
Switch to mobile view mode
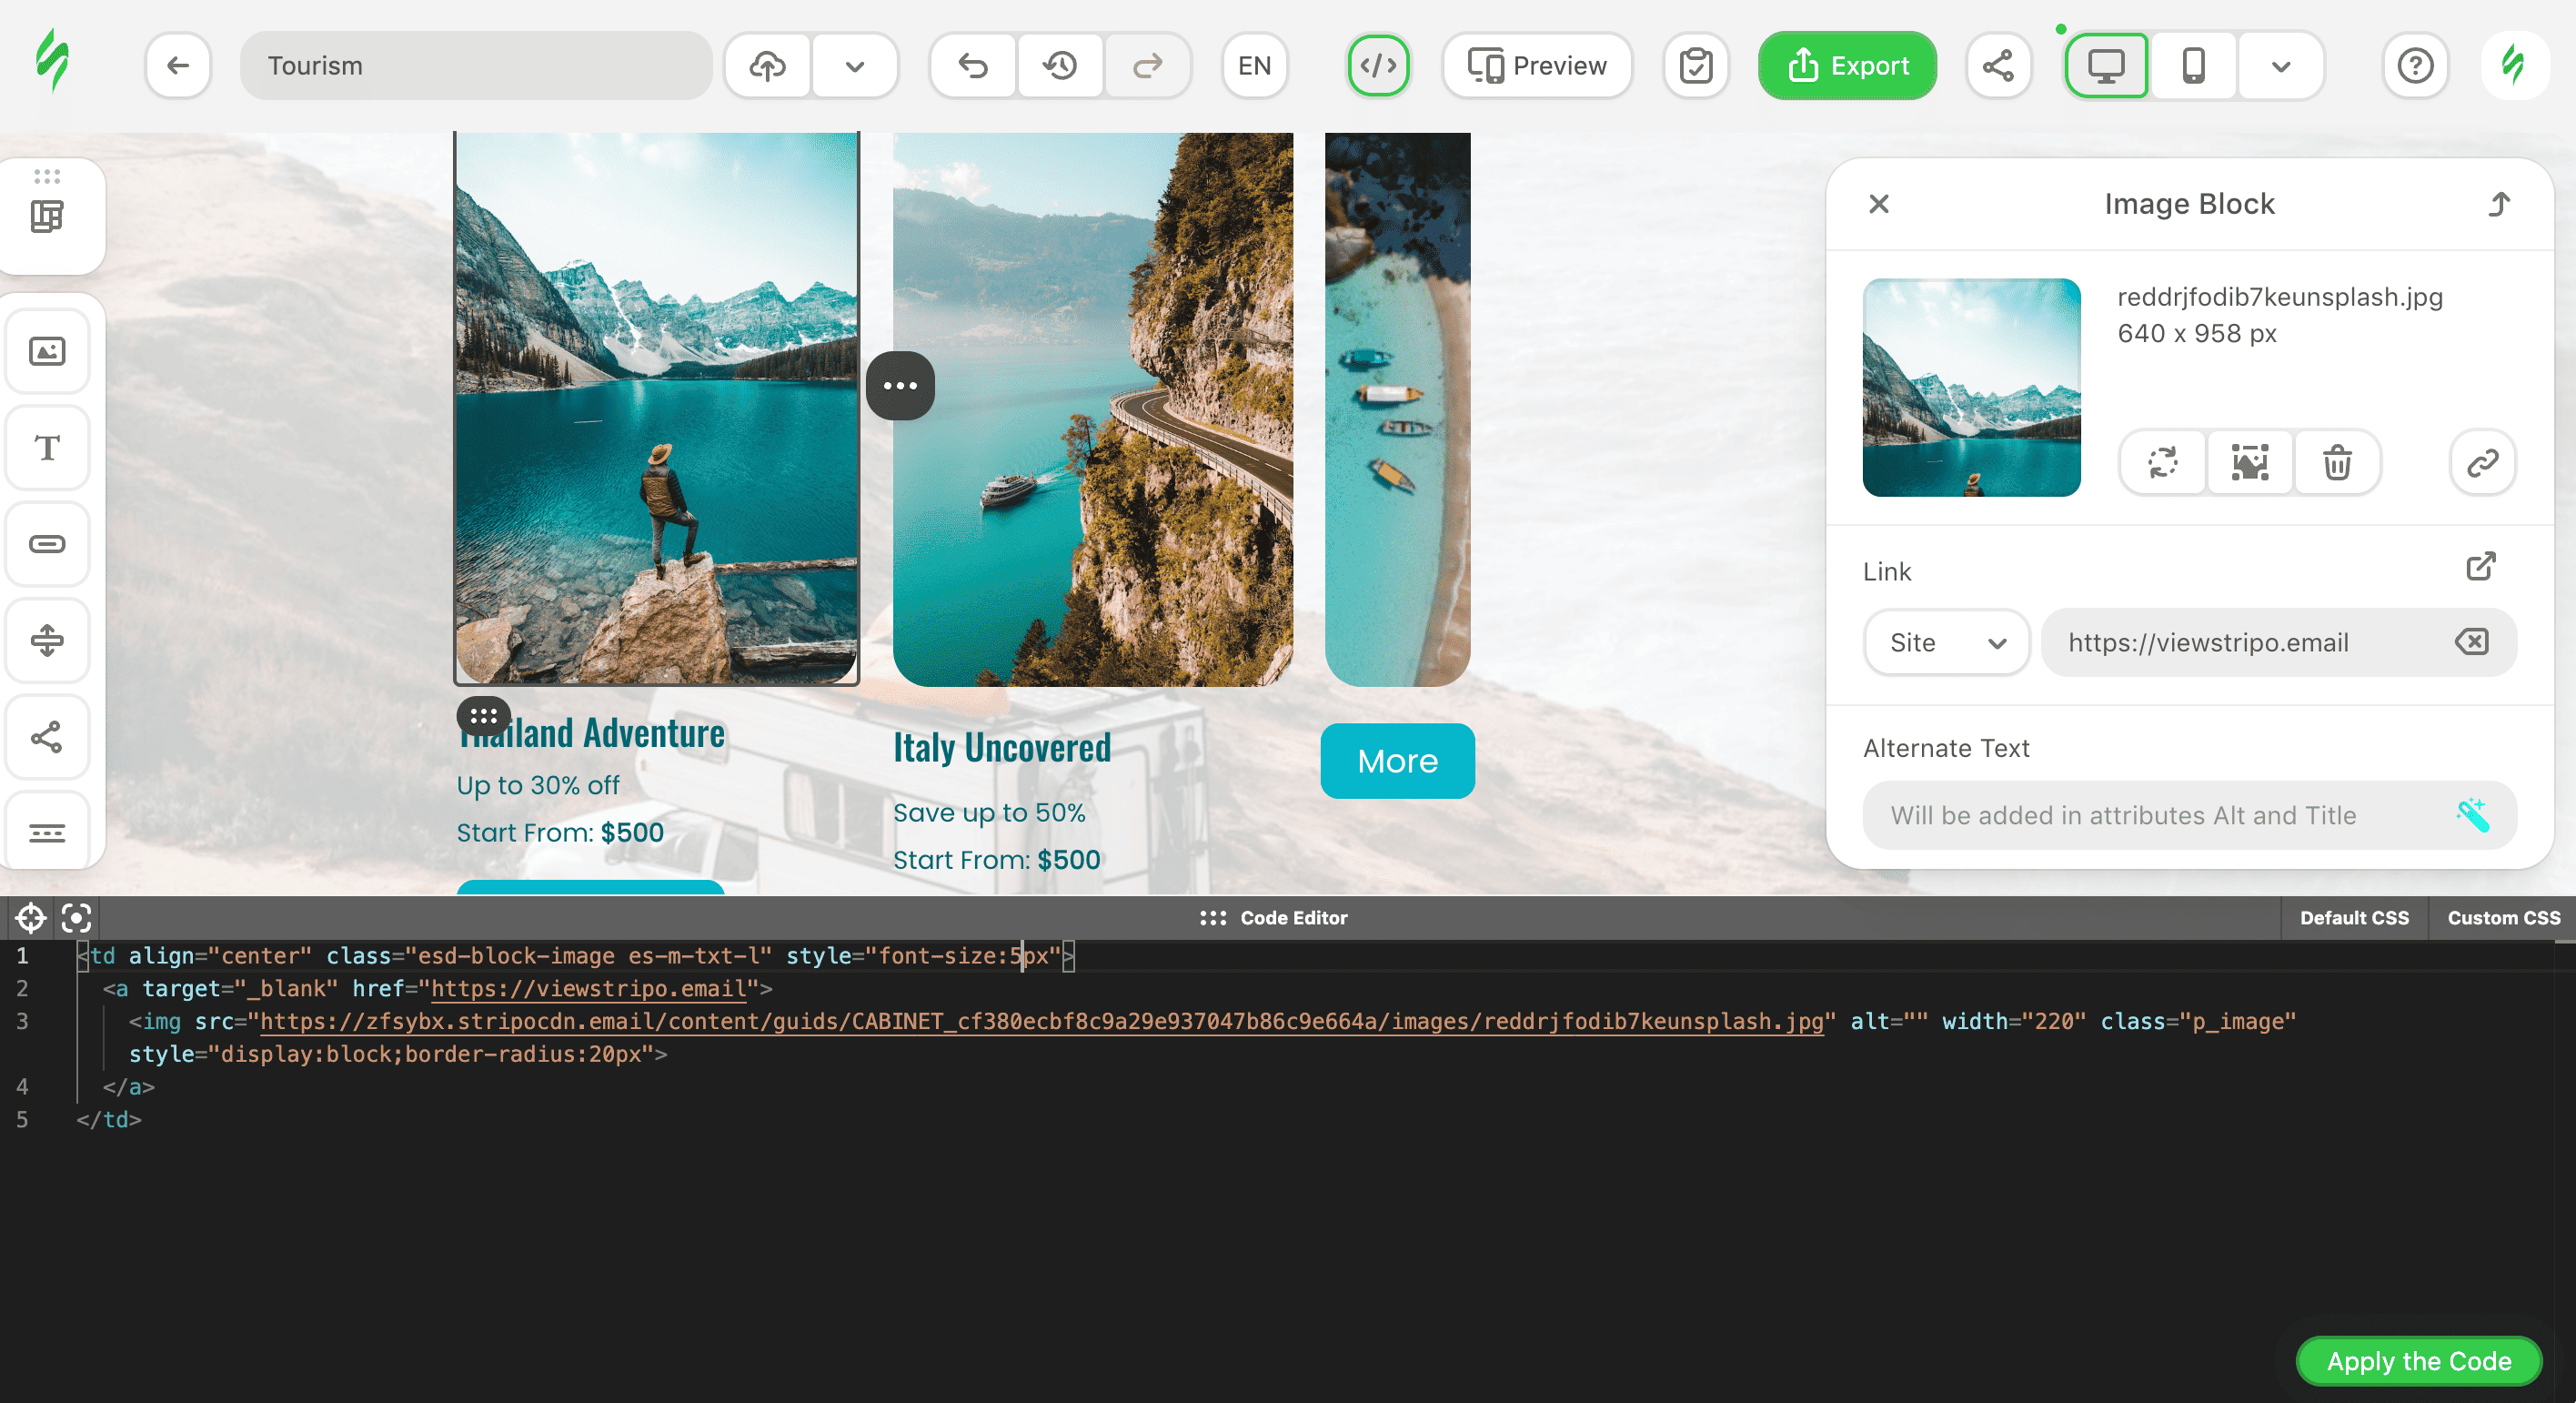tap(2193, 66)
